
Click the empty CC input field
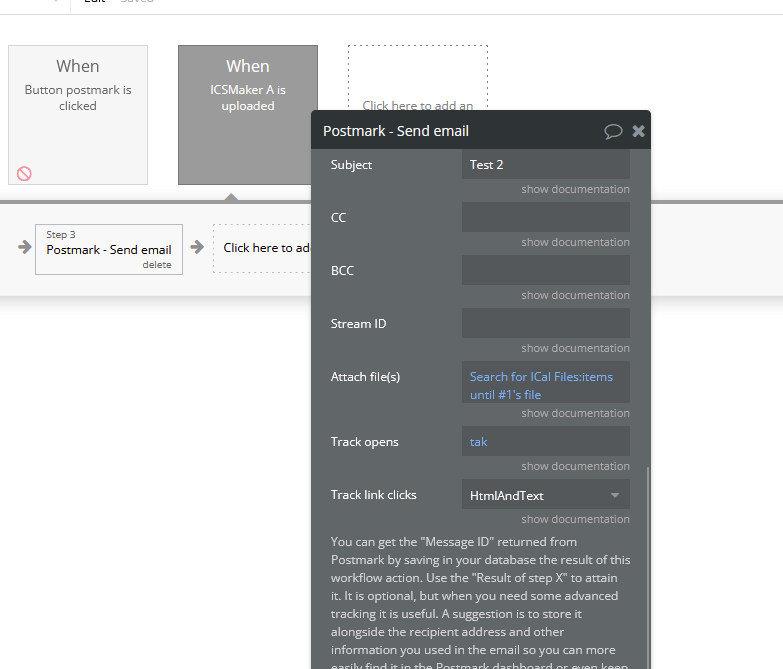[545, 217]
